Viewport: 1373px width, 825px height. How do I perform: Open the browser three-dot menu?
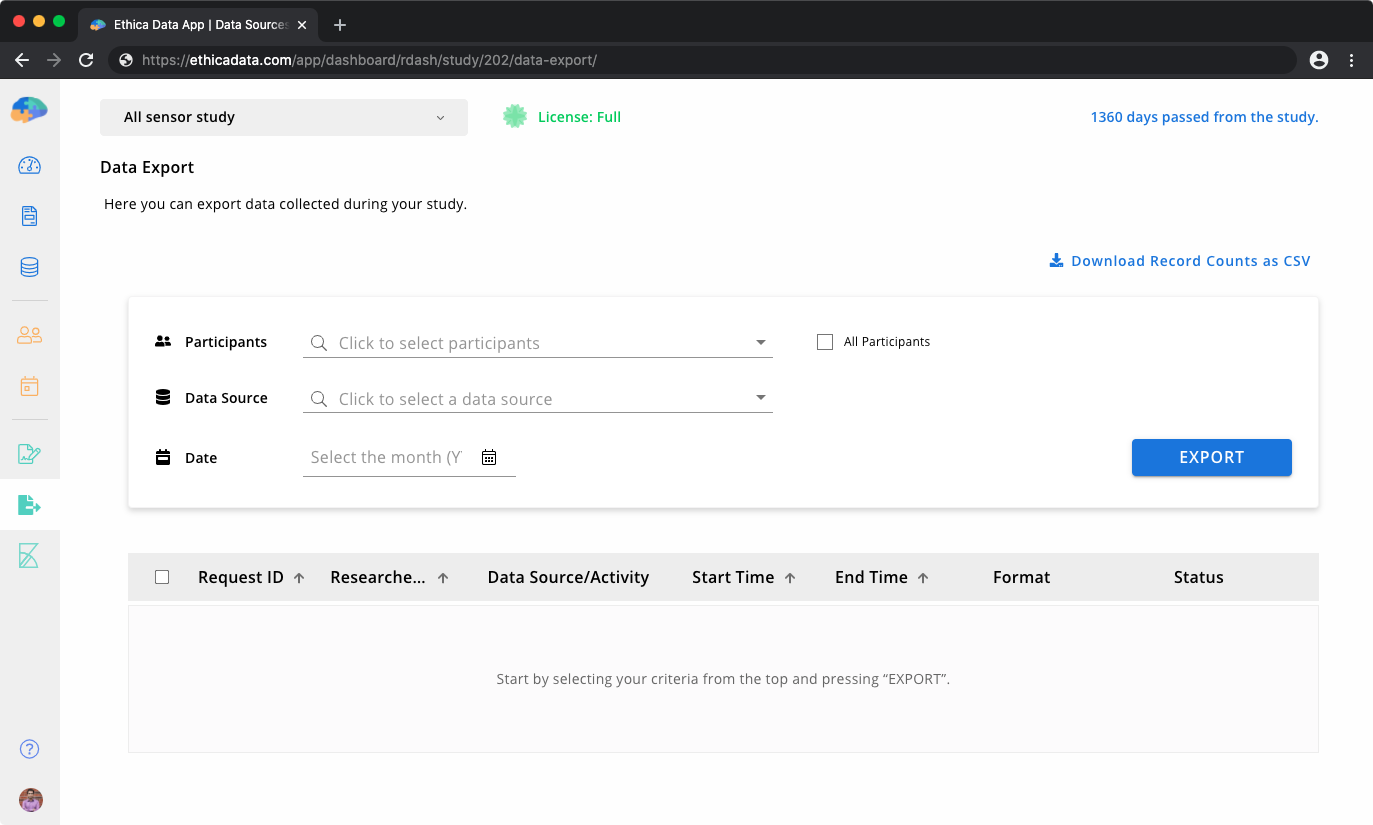coord(1352,60)
